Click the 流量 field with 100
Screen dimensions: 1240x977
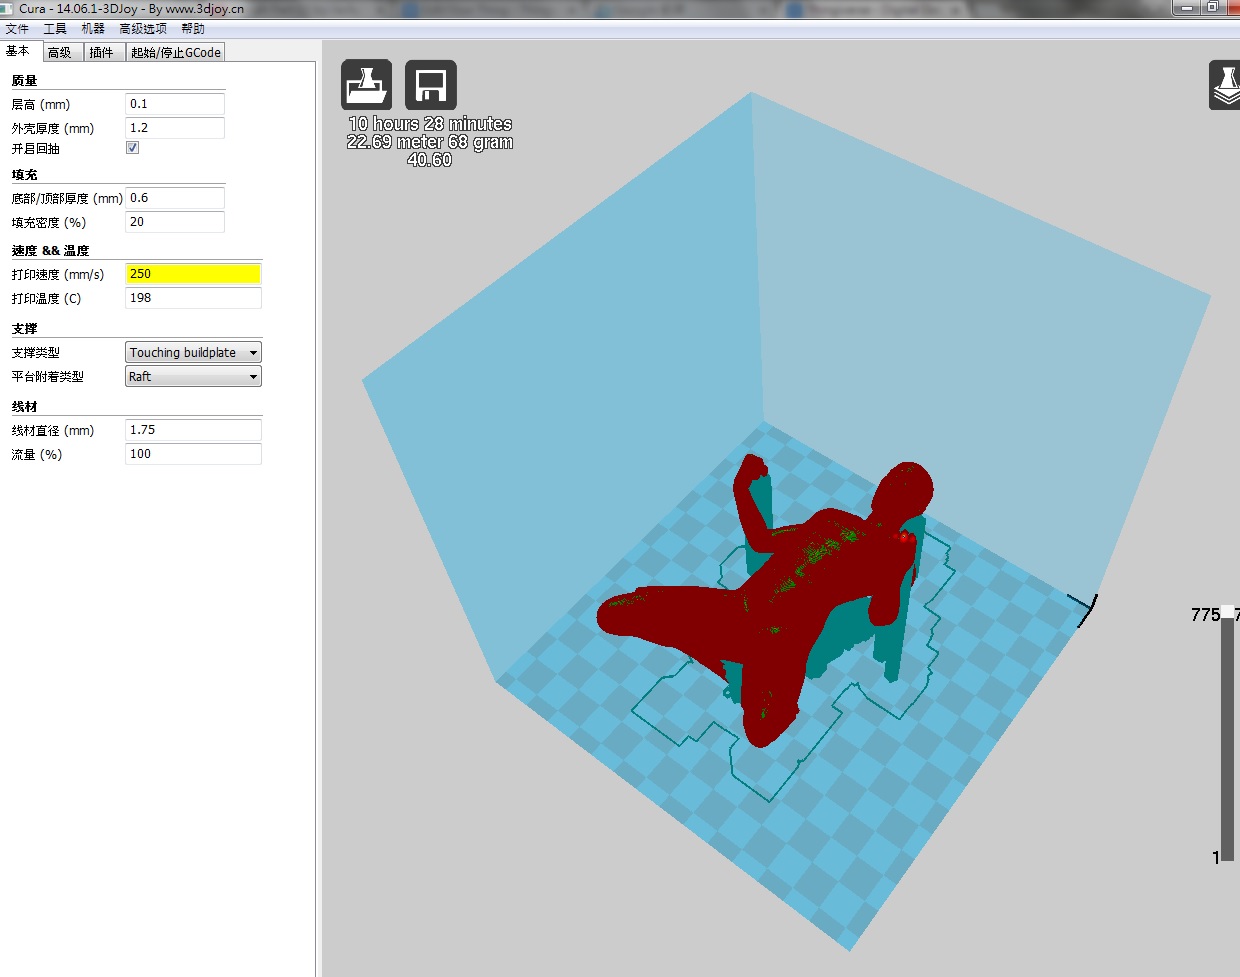[193, 454]
